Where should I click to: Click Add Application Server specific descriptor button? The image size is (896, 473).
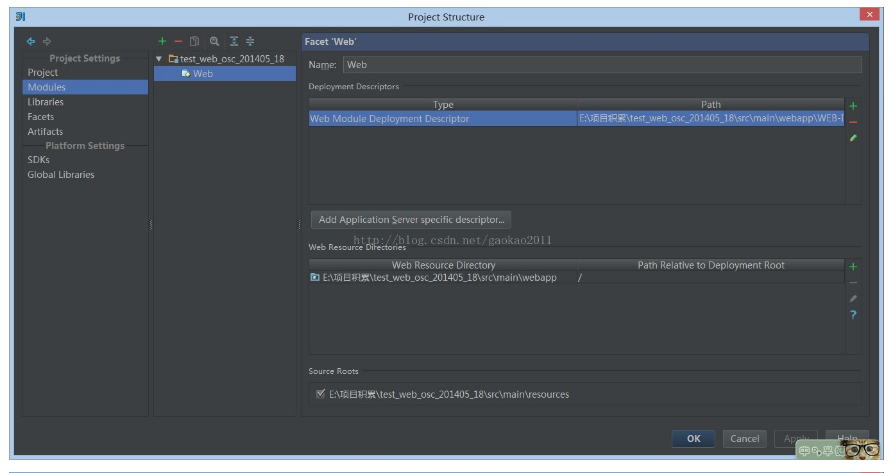(411, 219)
